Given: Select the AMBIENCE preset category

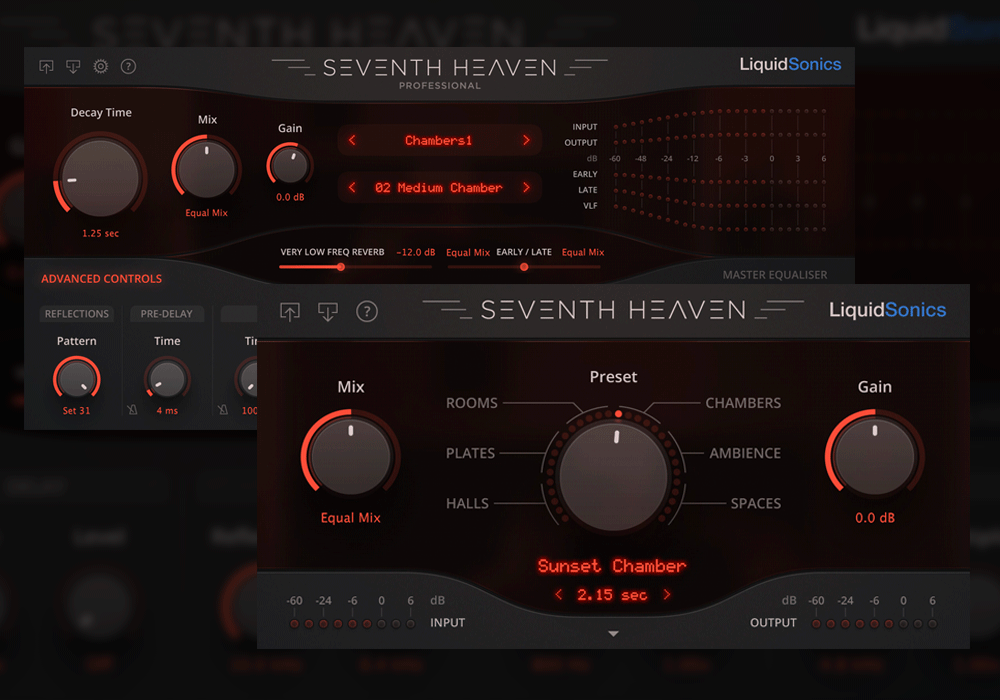Looking at the screenshot, I should pyautogui.click(x=745, y=453).
